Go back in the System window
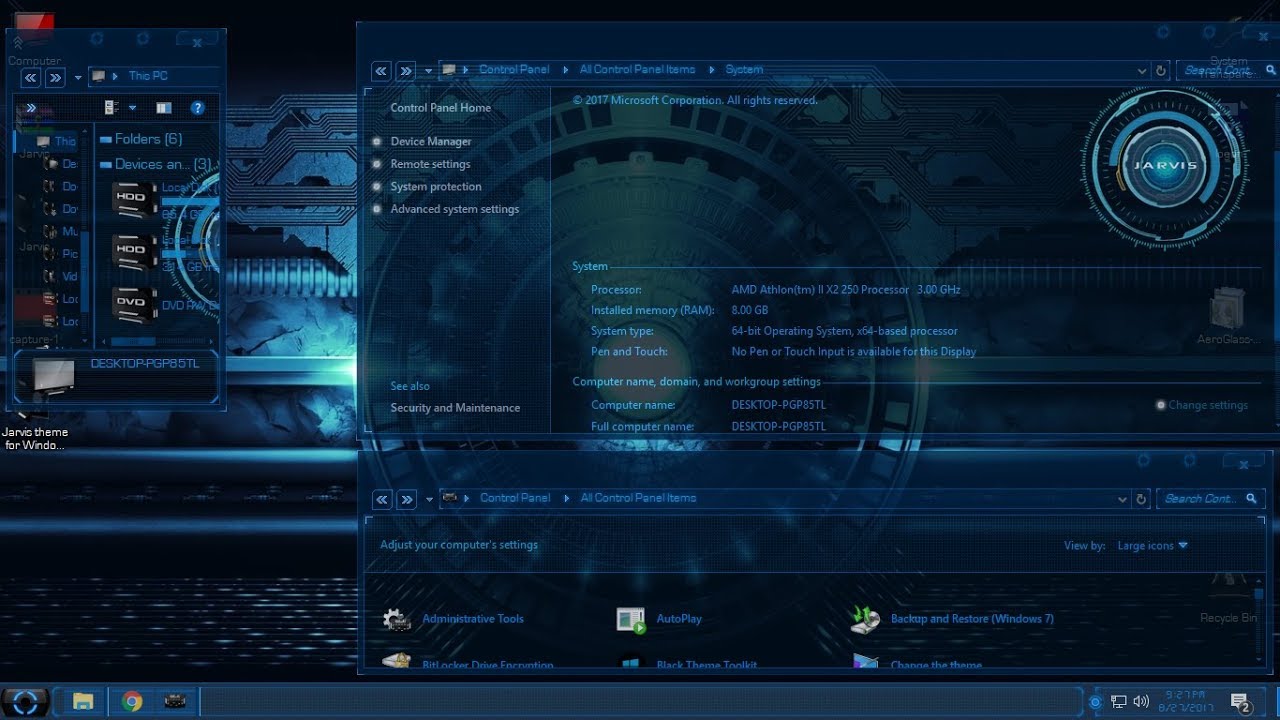This screenshot has height=720, width=1280. tap(381, 71)
